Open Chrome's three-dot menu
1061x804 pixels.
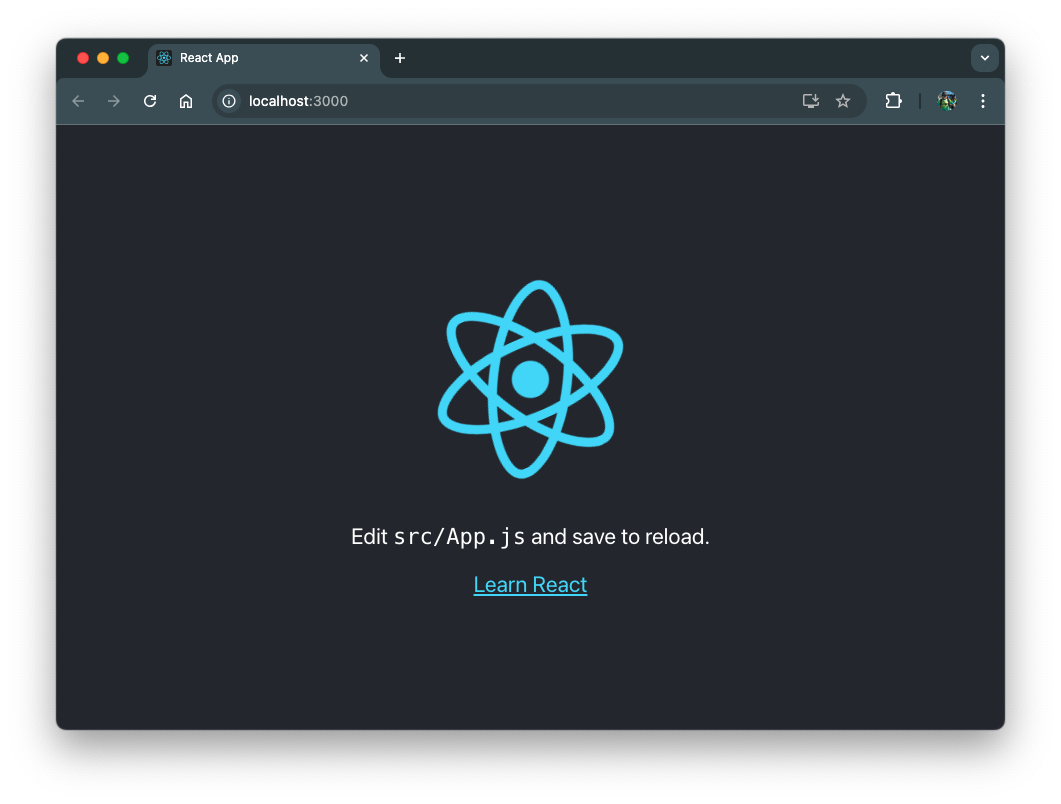(x=983, y=101)
